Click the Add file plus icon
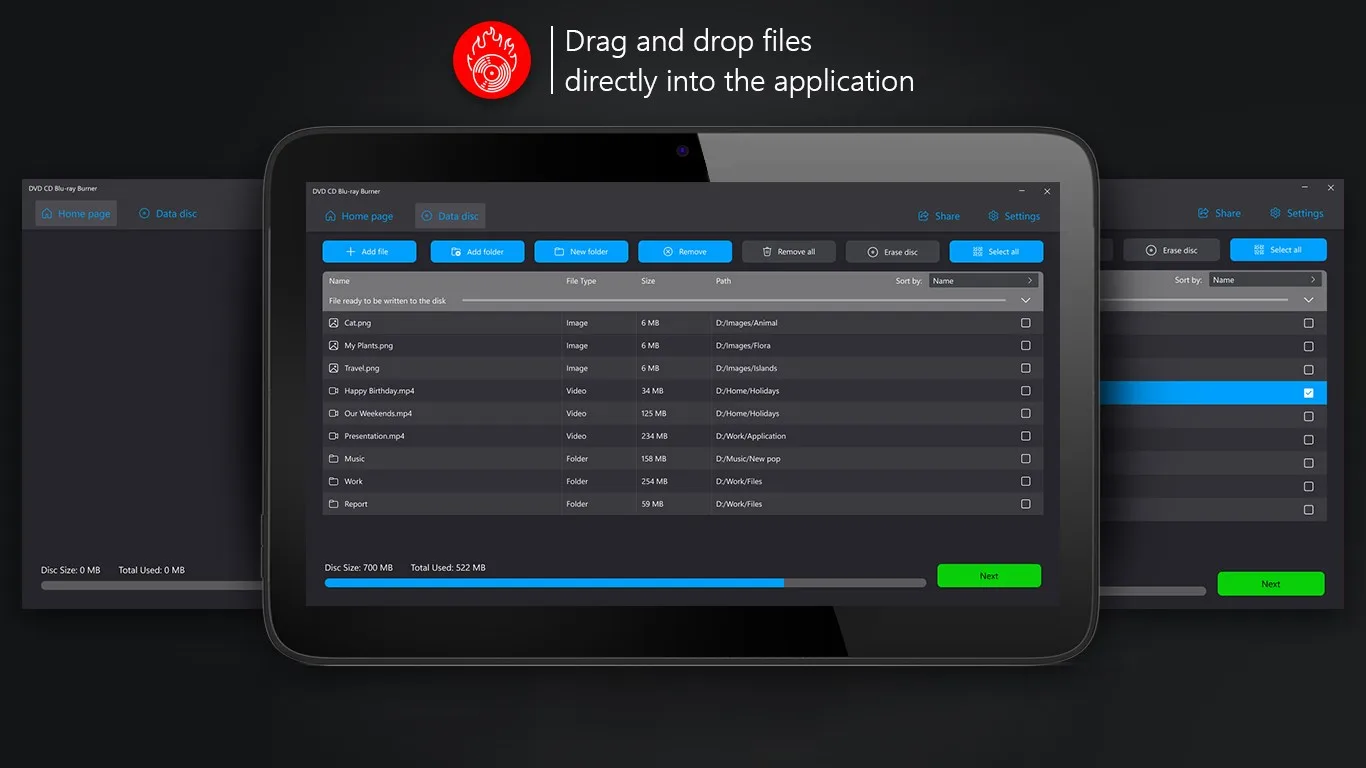 tap(351, 252)
